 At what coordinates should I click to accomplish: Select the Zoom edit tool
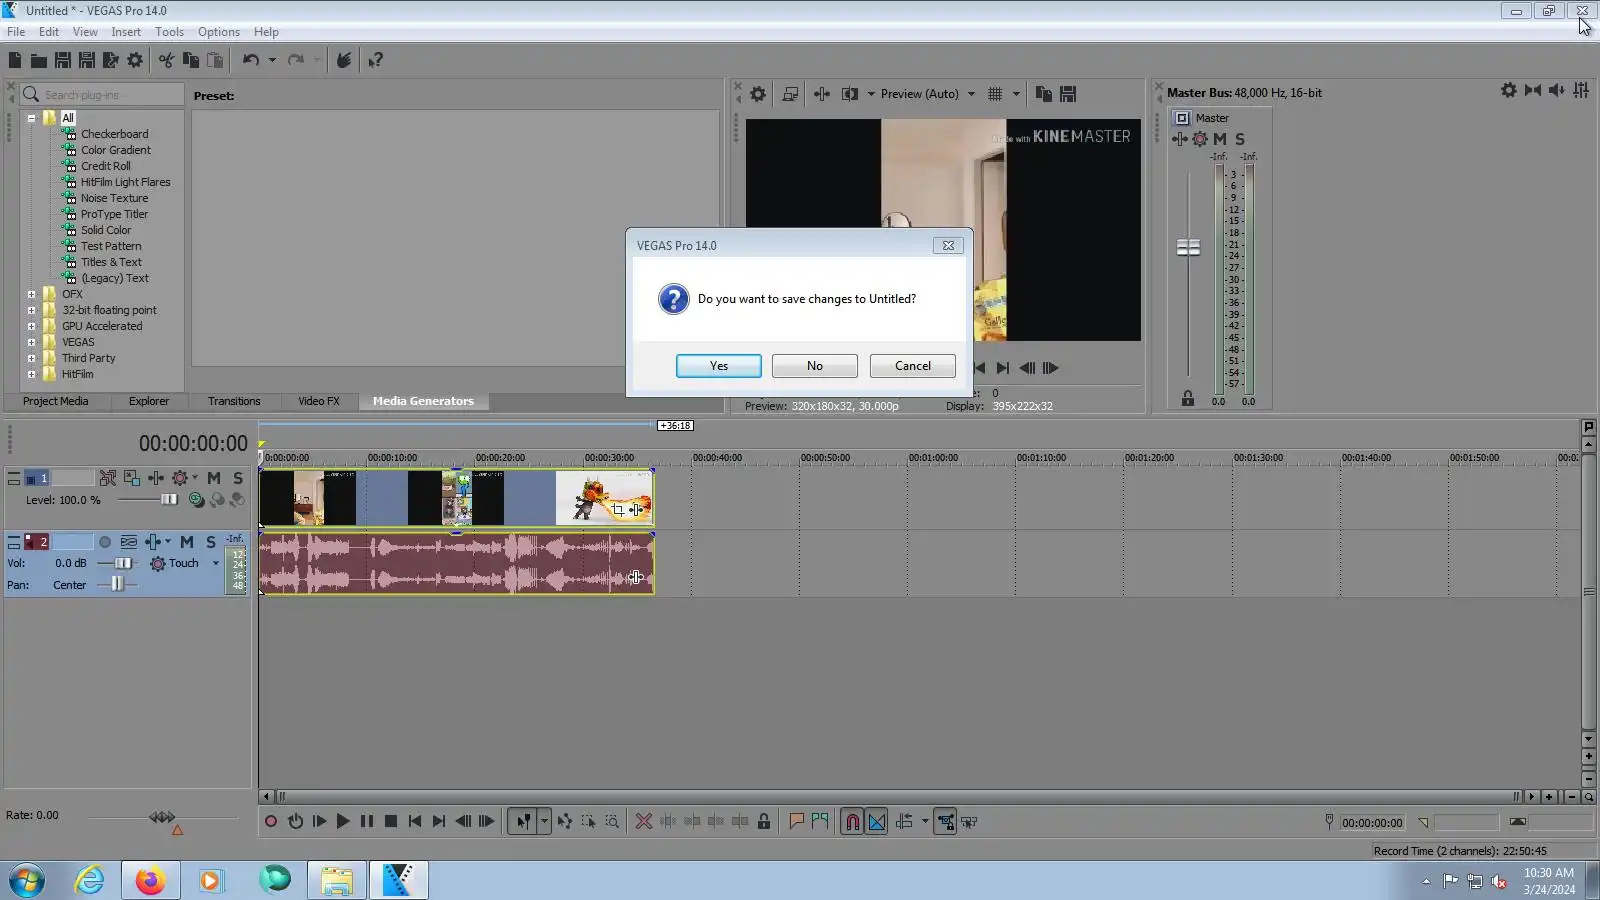(612, 822)
